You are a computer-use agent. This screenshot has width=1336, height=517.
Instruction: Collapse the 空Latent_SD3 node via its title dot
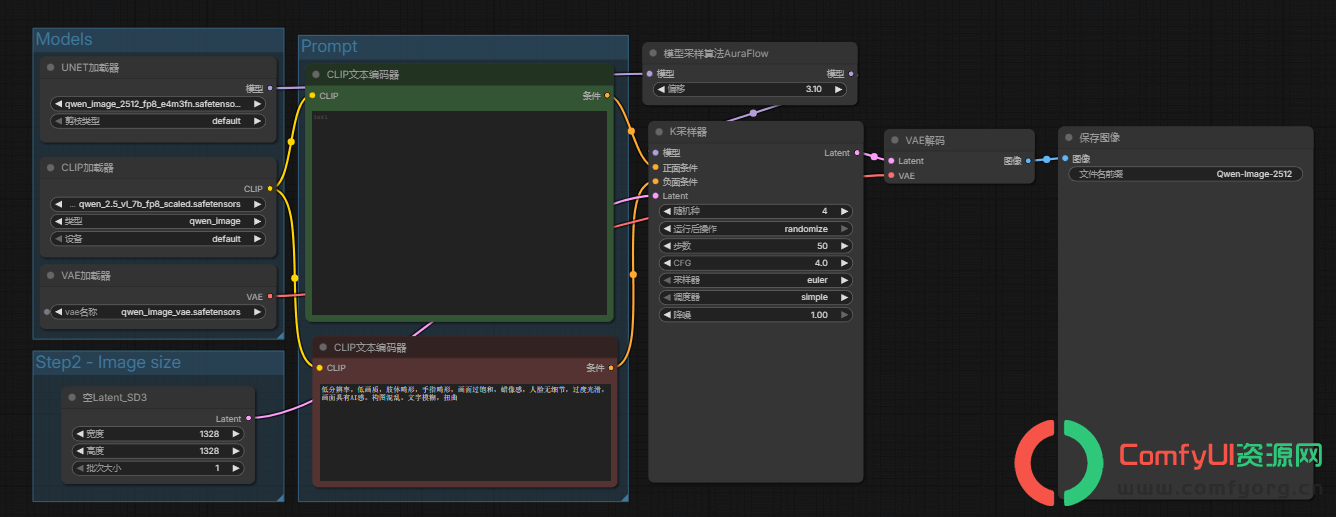click(73, 398)
